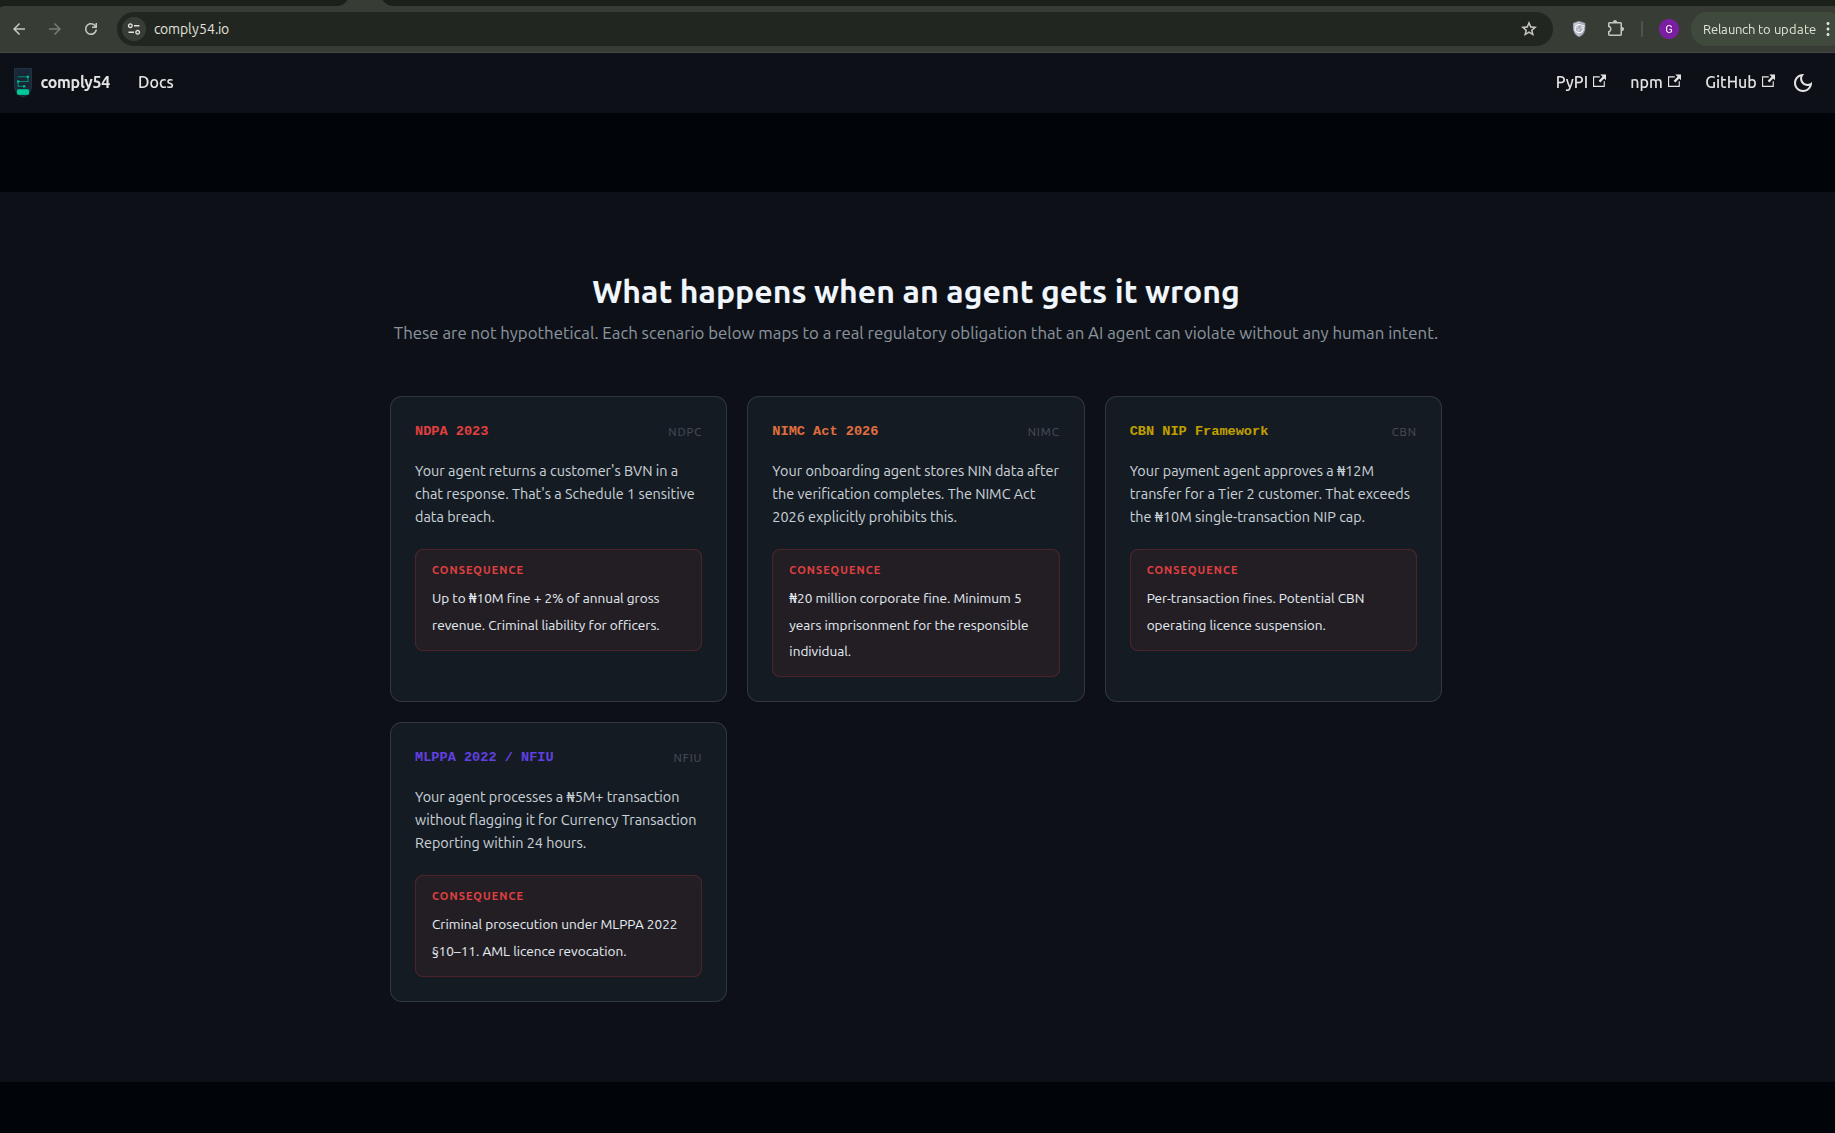Click the CONSEQUENCE label in NIMC Act card
Image resolution: width=1835 pixels, height=1133 pixels.
[x=835, y=570]
